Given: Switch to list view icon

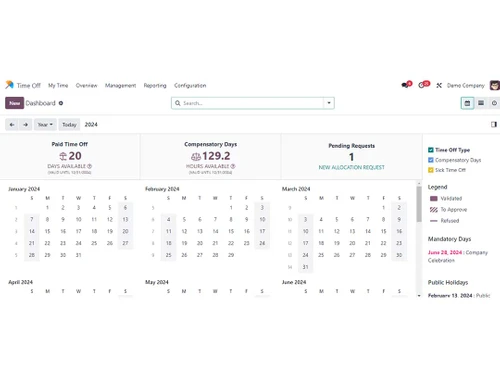Looking at the screenshot, I should coord(481,103).
